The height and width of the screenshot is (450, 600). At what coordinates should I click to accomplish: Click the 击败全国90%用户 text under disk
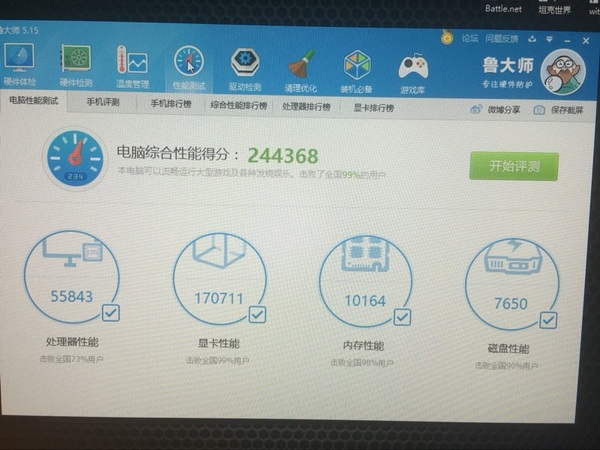(x=507, y=366)
